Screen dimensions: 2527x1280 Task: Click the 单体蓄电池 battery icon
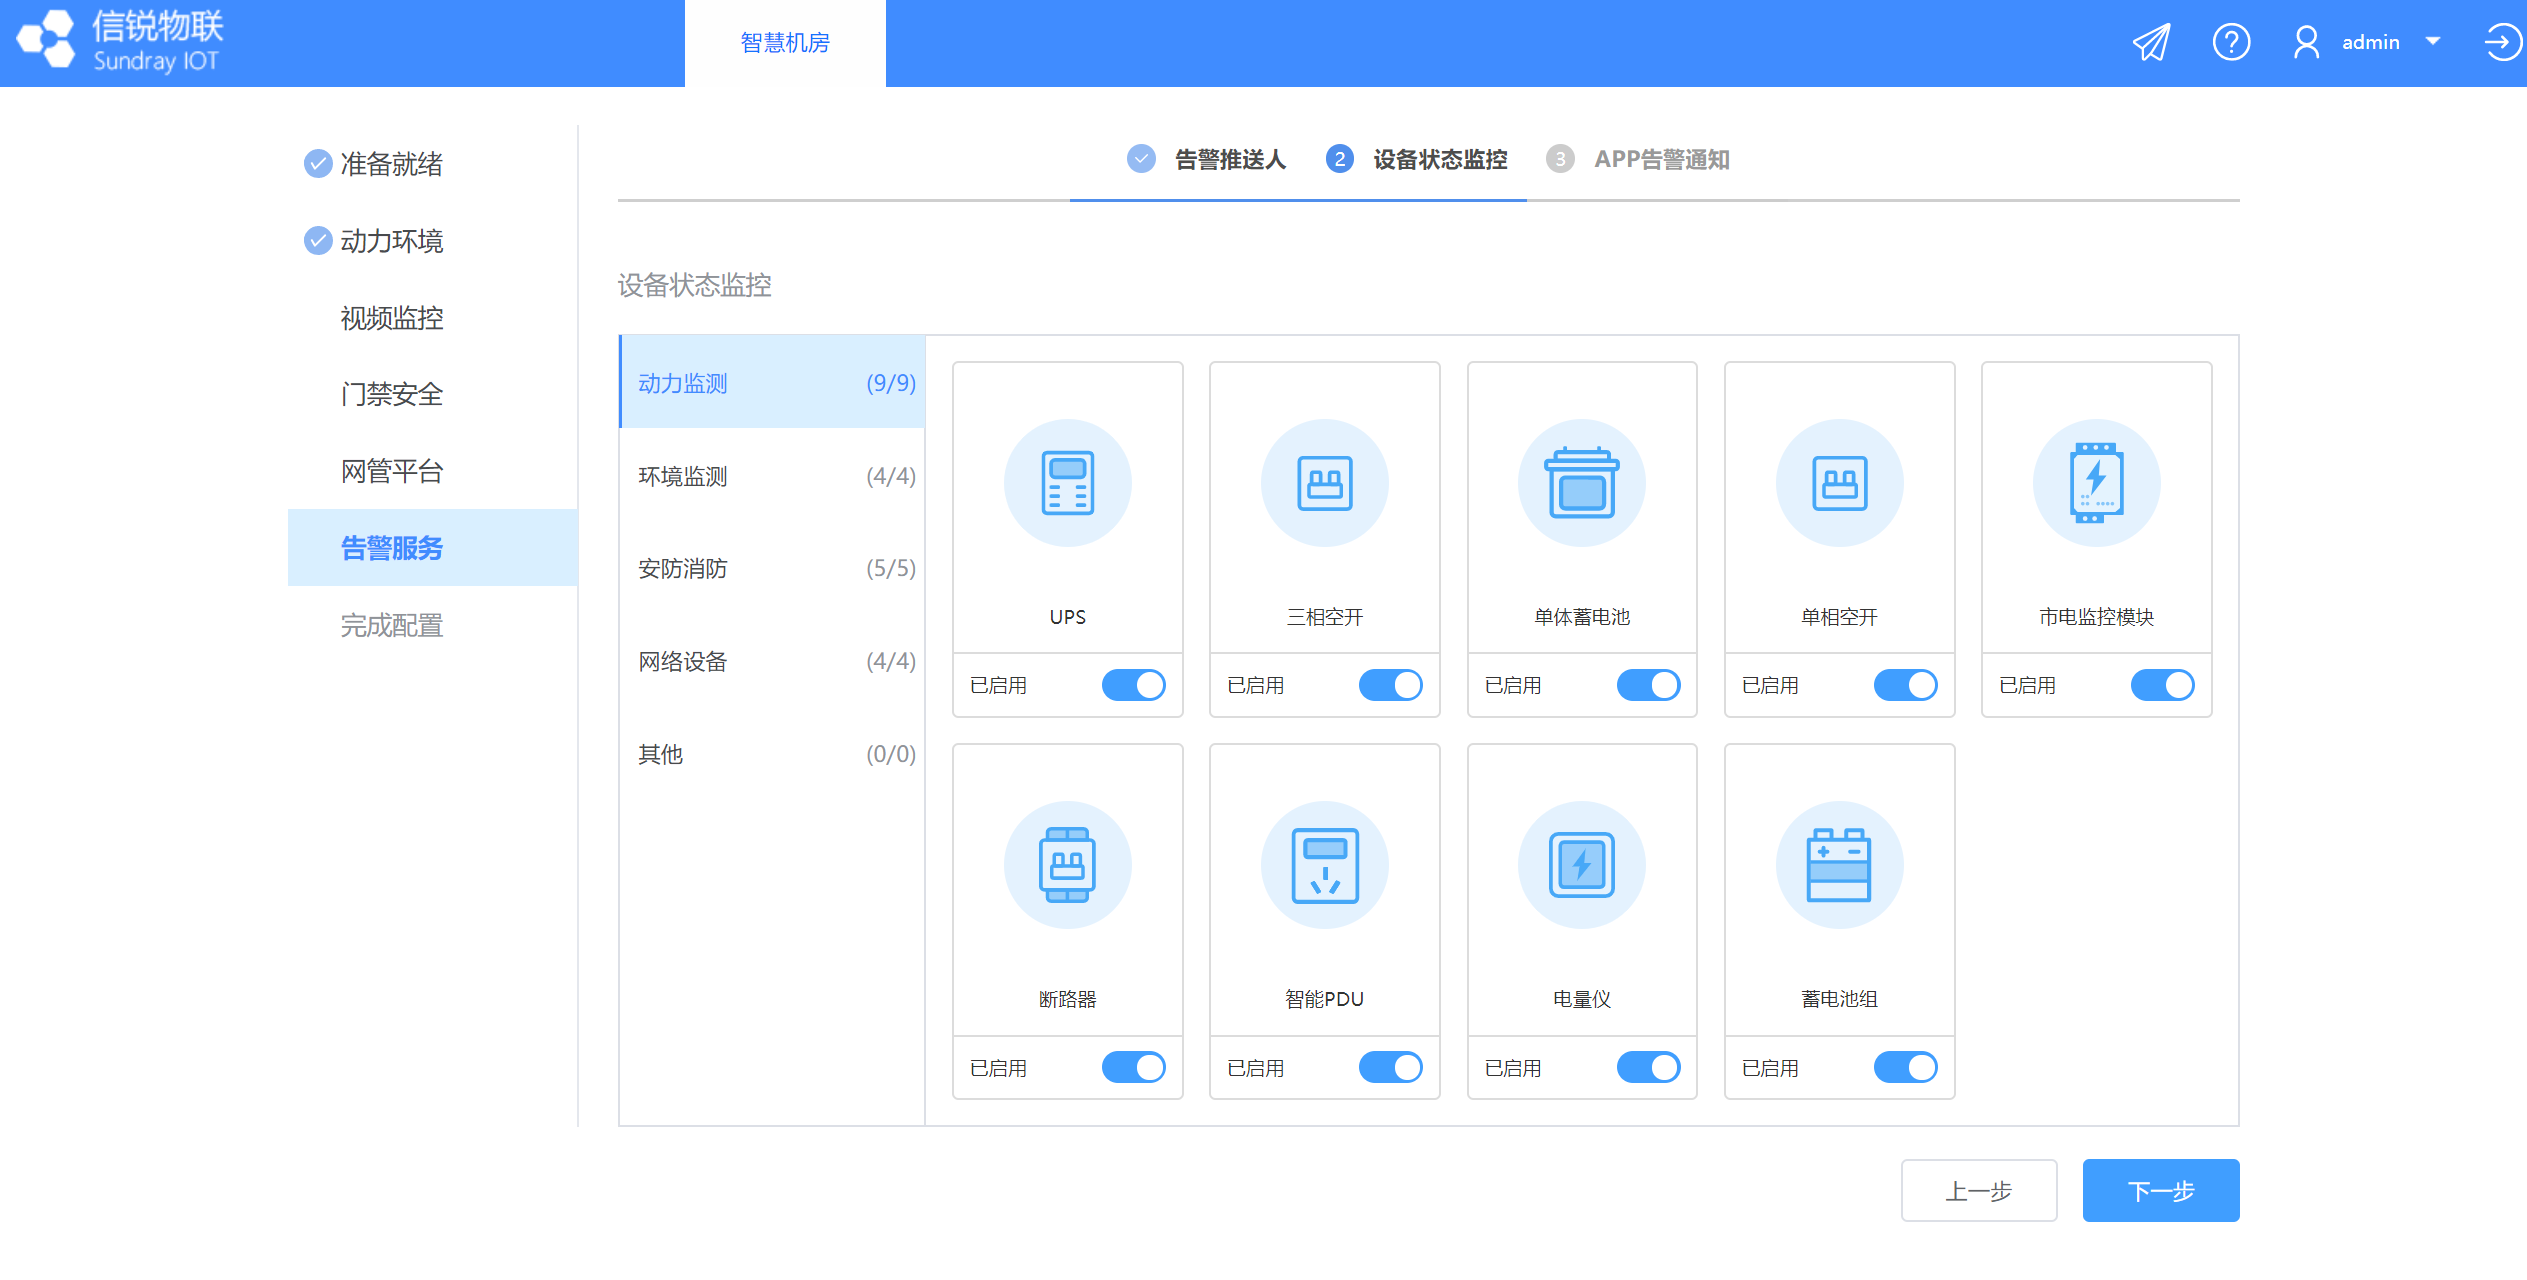[1581, 483]
